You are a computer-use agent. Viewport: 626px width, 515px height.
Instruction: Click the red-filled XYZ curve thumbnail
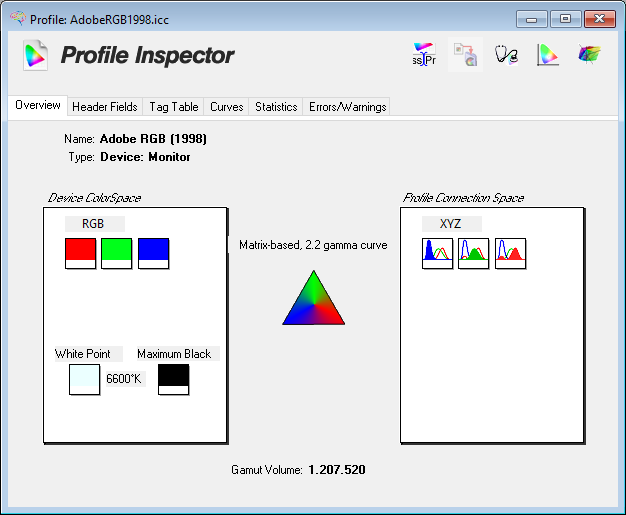tap(510, 254)
